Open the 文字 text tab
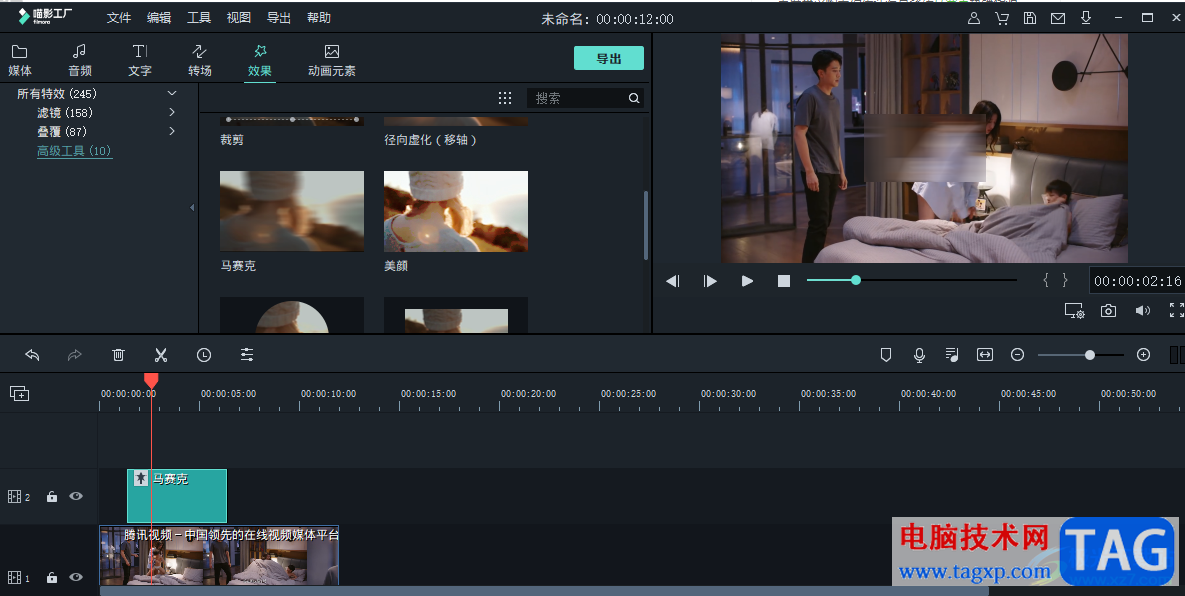The height and width of the screenshot is (596, 1185). (x=140, y=60)
